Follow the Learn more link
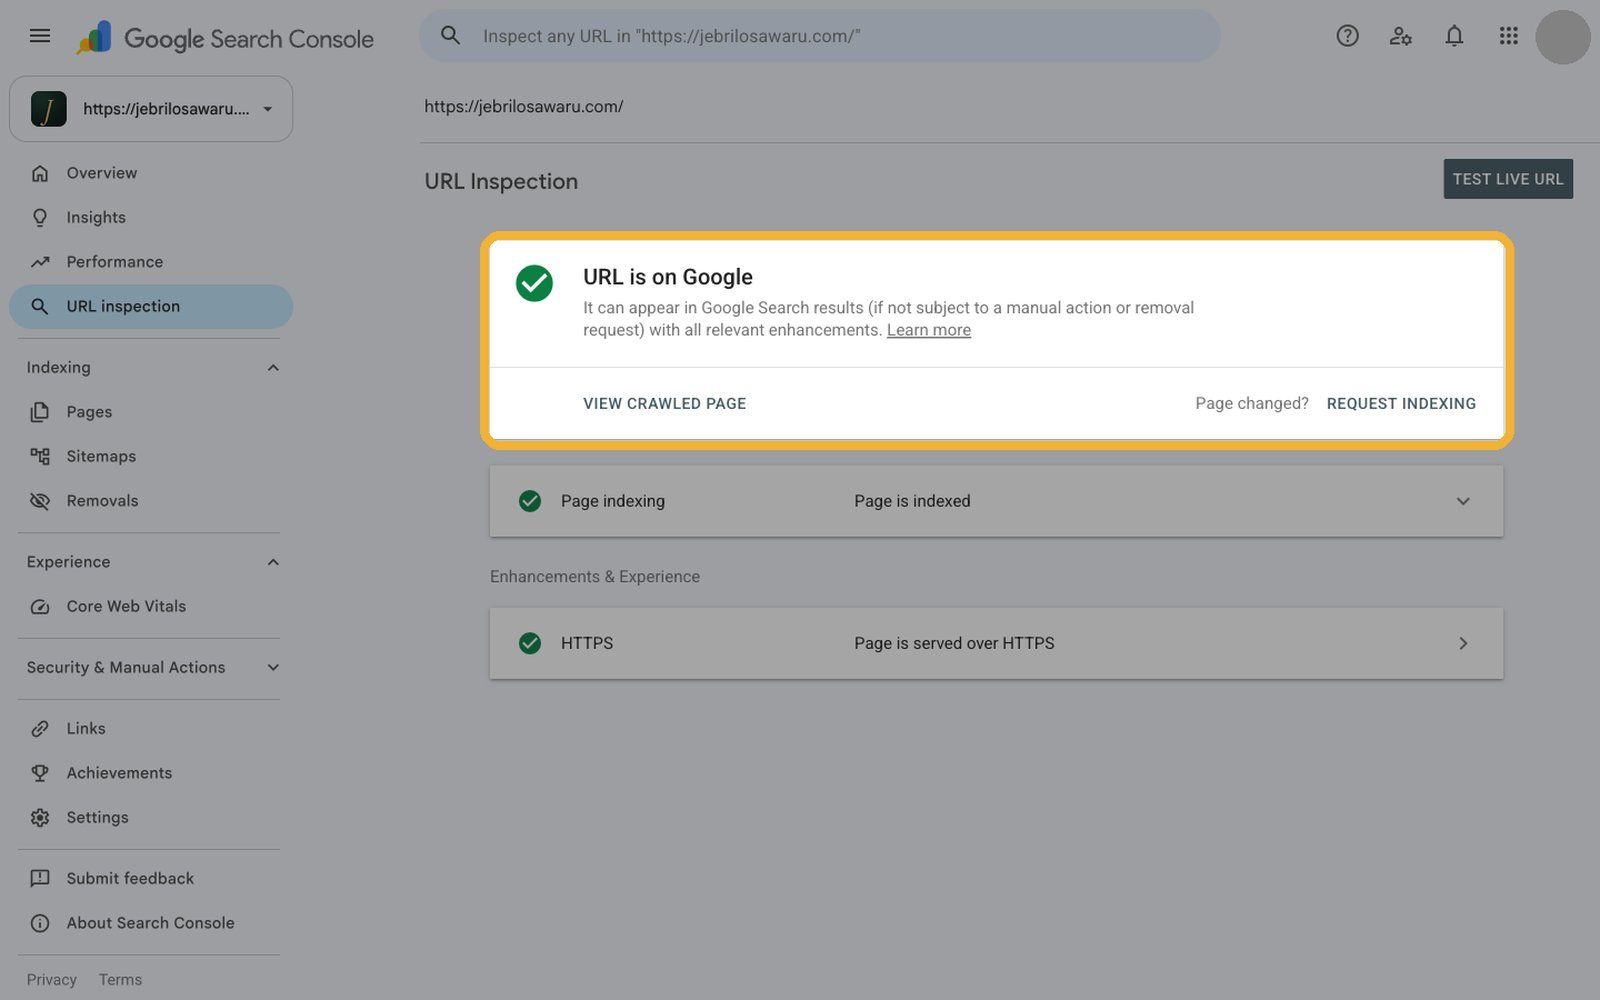The height and width of the screenshot is (1000, 1600). [928, 330]
